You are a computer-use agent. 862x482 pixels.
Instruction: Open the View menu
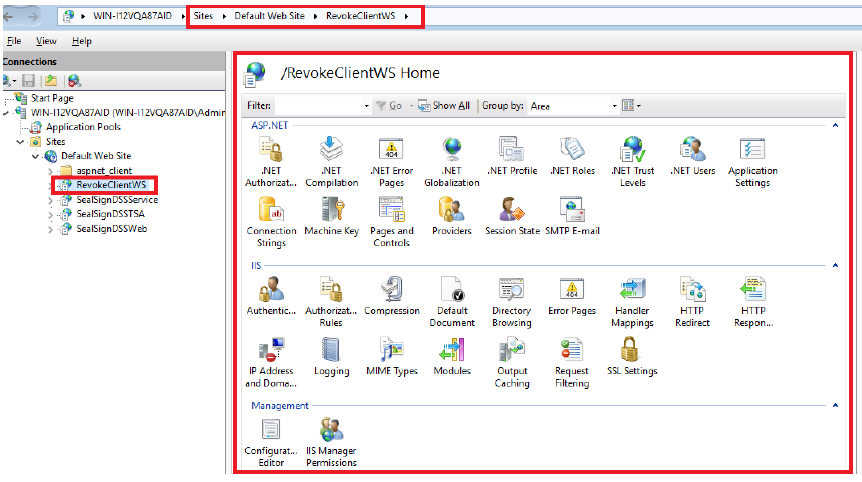46,41
